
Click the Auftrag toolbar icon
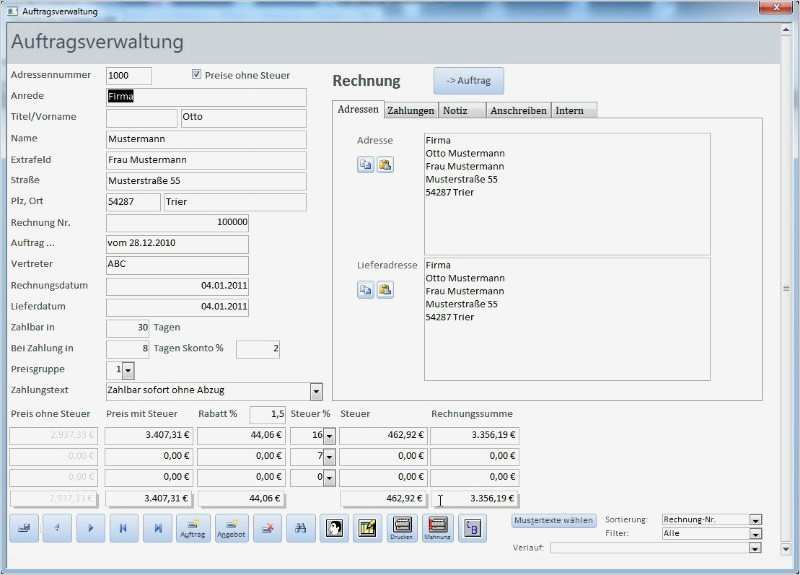[193, 528]
